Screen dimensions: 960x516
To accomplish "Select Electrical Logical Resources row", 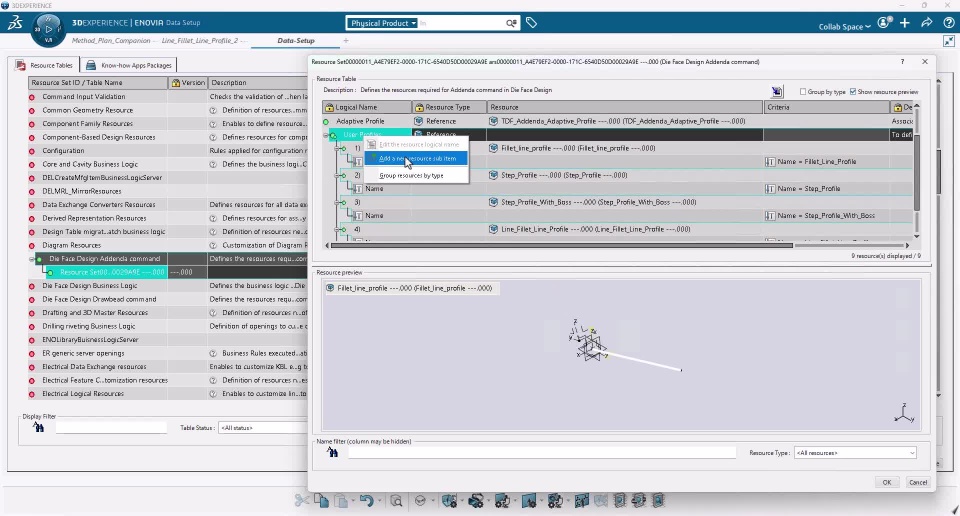I will coord(168,394).
